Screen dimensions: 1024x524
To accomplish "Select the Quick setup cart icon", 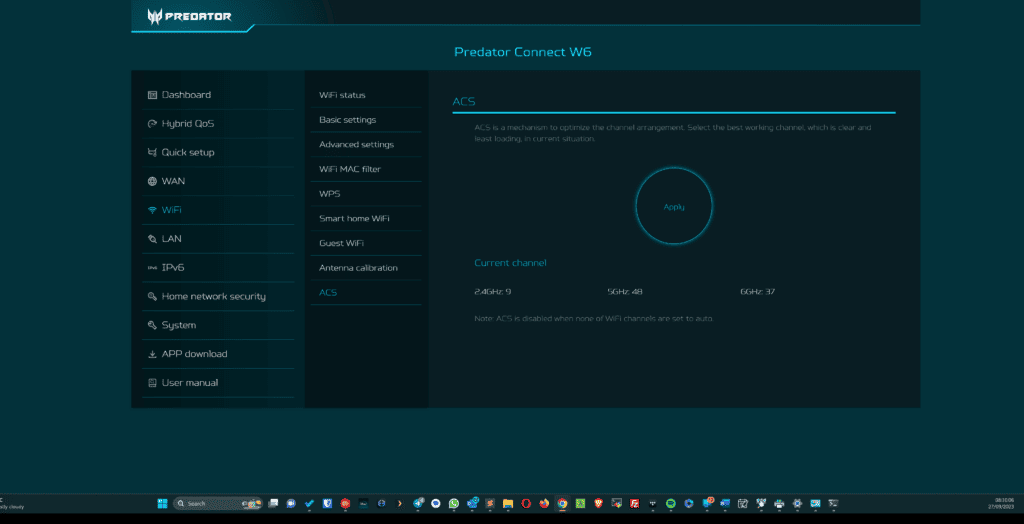I will (x=152, y=153).
